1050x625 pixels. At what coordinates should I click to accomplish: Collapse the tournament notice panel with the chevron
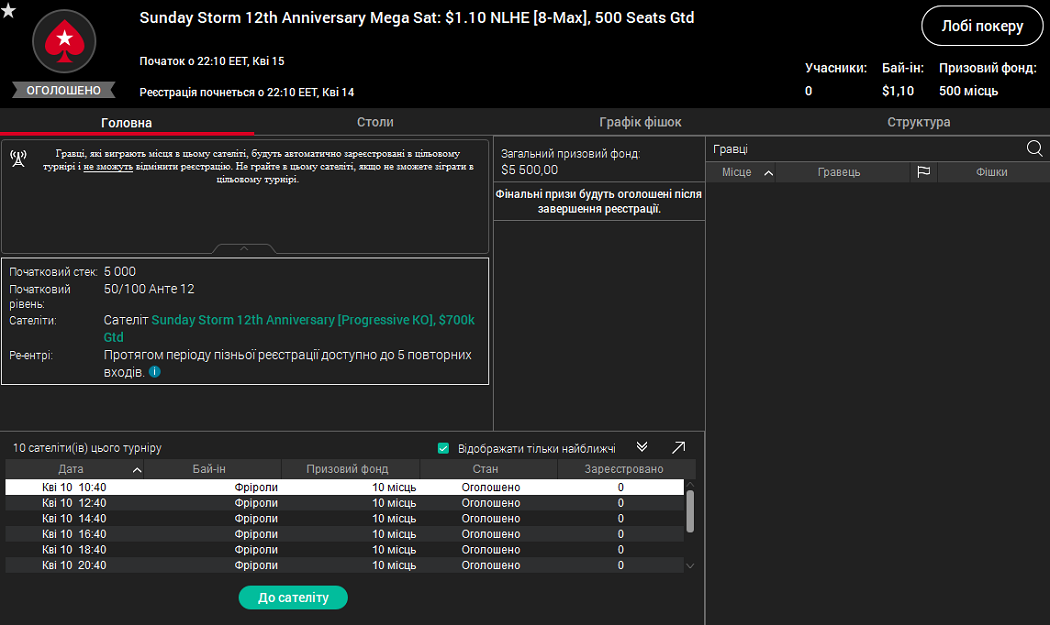tap(244, 248)
